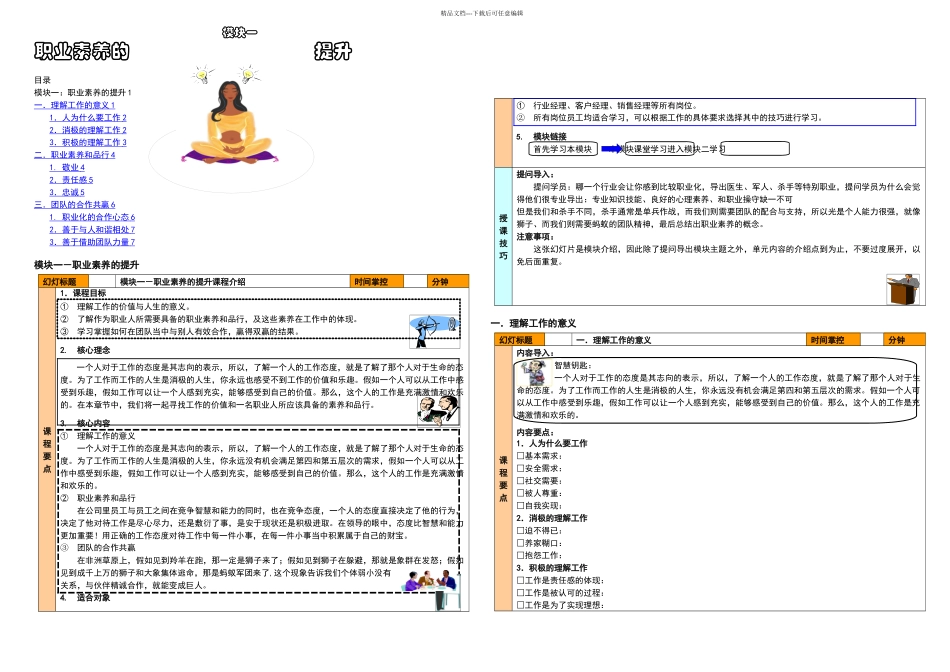The height and width of the screenshot is (672, 950).
Task: Click the right lightbulb clipart above the woman
Action: pos(248,74)
